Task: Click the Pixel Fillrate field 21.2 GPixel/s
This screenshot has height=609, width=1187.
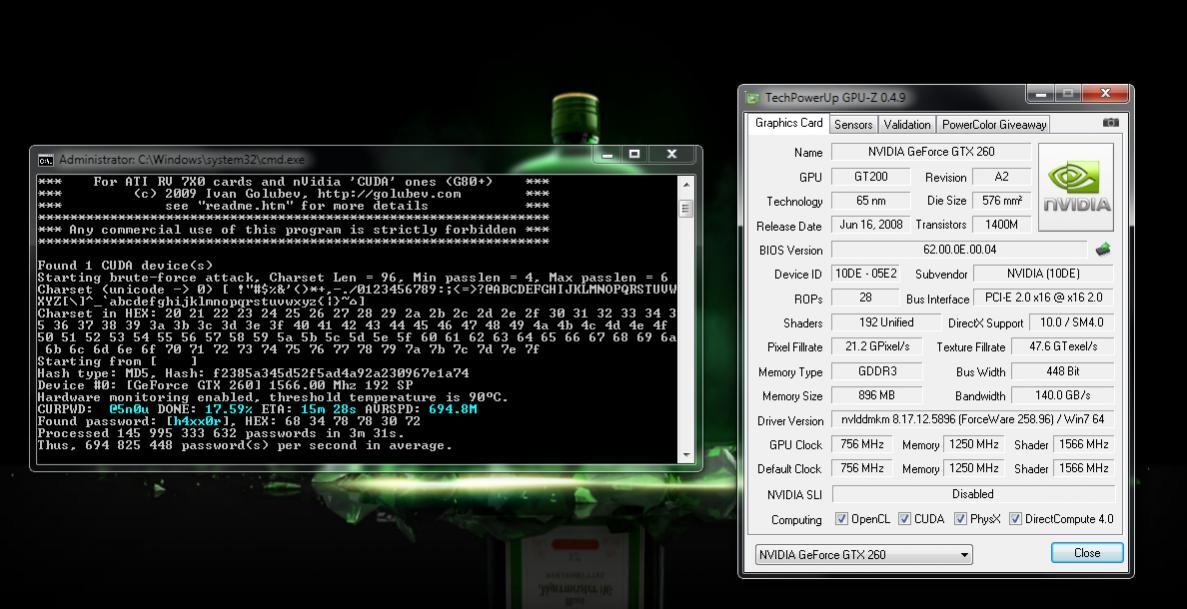Action: pyautogui.click(x=877, y=346)
